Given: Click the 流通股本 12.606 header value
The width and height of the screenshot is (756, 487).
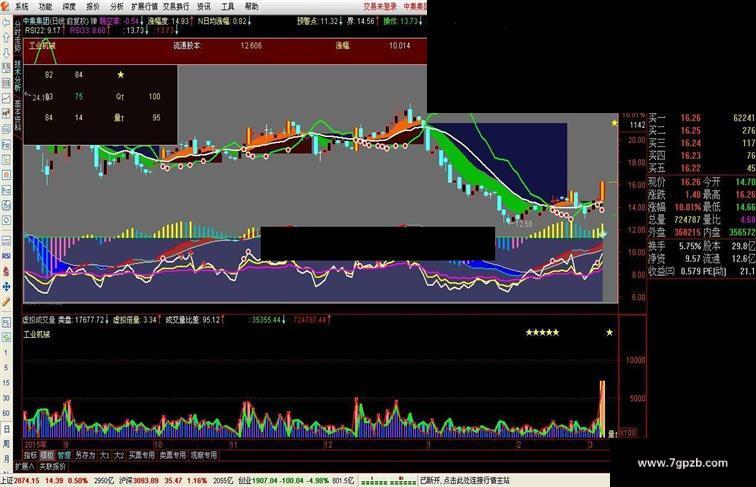Looking at the screenshot, I should click(x=251, y=46).
